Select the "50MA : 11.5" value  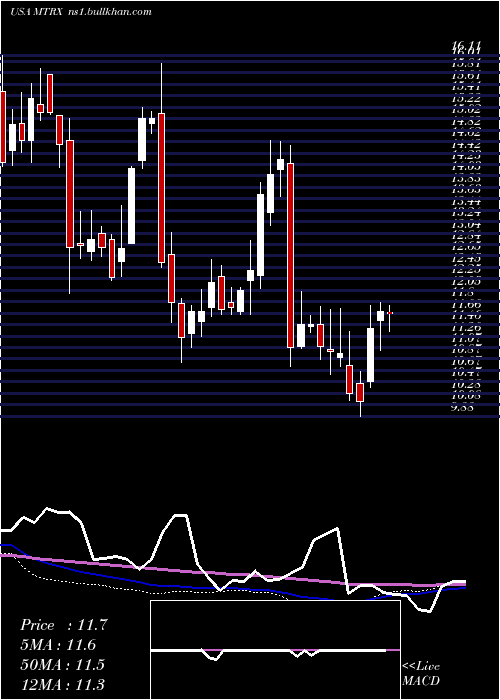coord(62,664)
